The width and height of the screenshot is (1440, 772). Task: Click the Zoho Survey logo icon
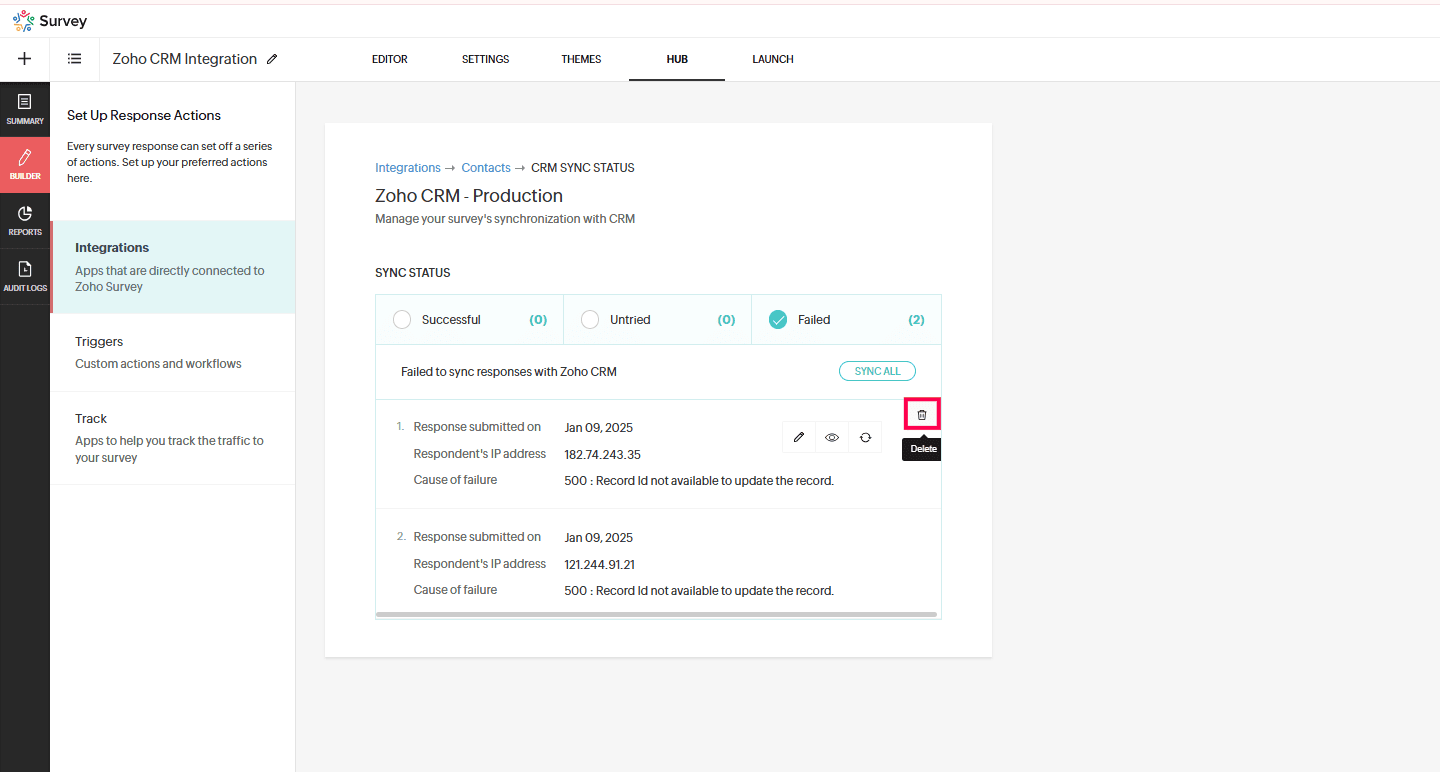[x=23, y=20]
